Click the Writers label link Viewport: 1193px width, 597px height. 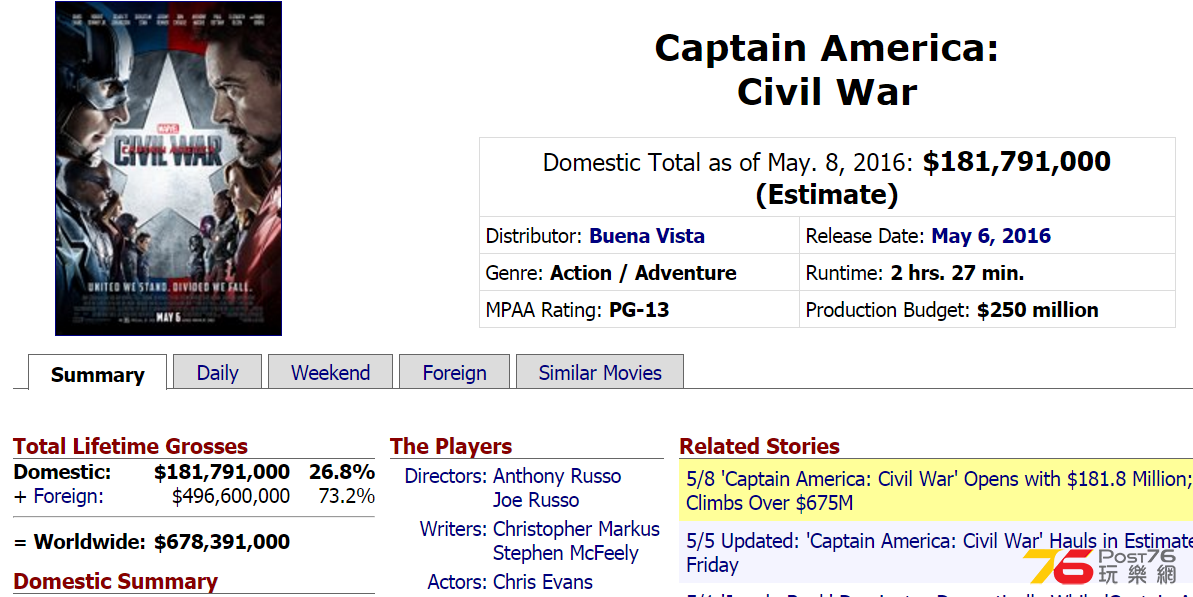[x=453, y=529]
